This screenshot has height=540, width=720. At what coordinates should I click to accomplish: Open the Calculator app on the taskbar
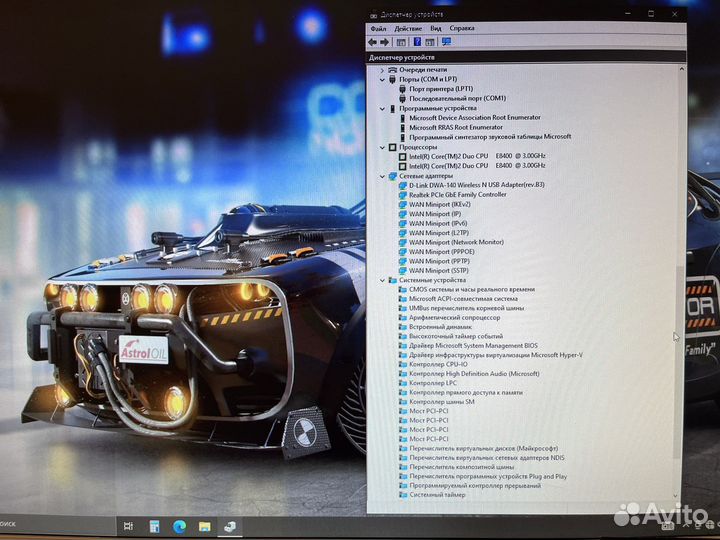click(x=154, y=526)
